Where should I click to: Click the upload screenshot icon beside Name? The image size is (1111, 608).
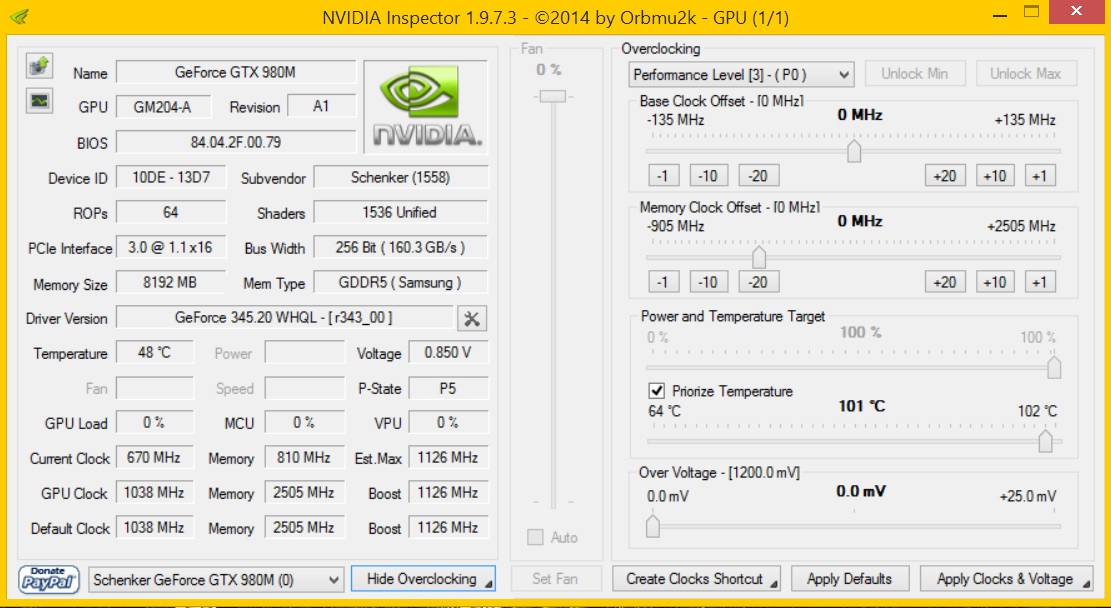click(x=40, y=66)
